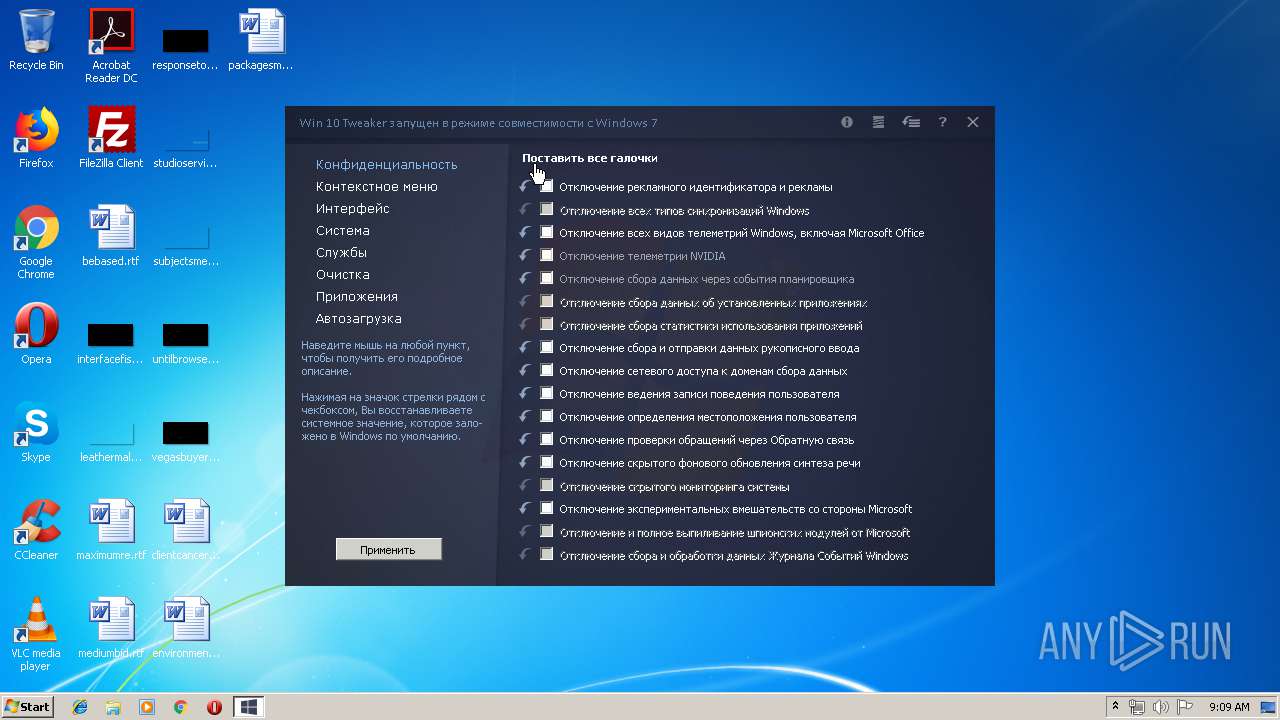Open the Start menu button
The image size is (1280, 720).
tap(27, 707)
